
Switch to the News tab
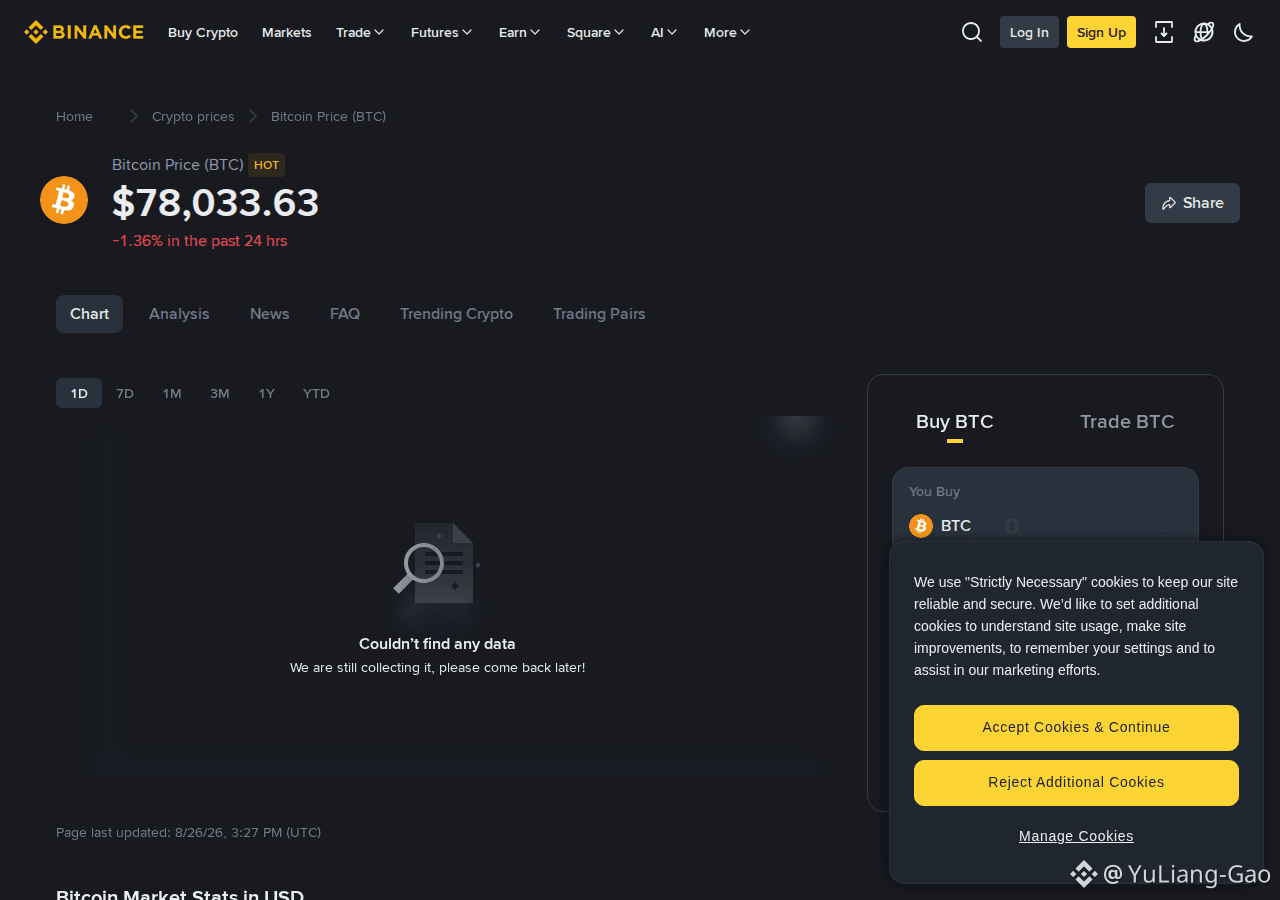pyautogui.click(x=270, y=314)
